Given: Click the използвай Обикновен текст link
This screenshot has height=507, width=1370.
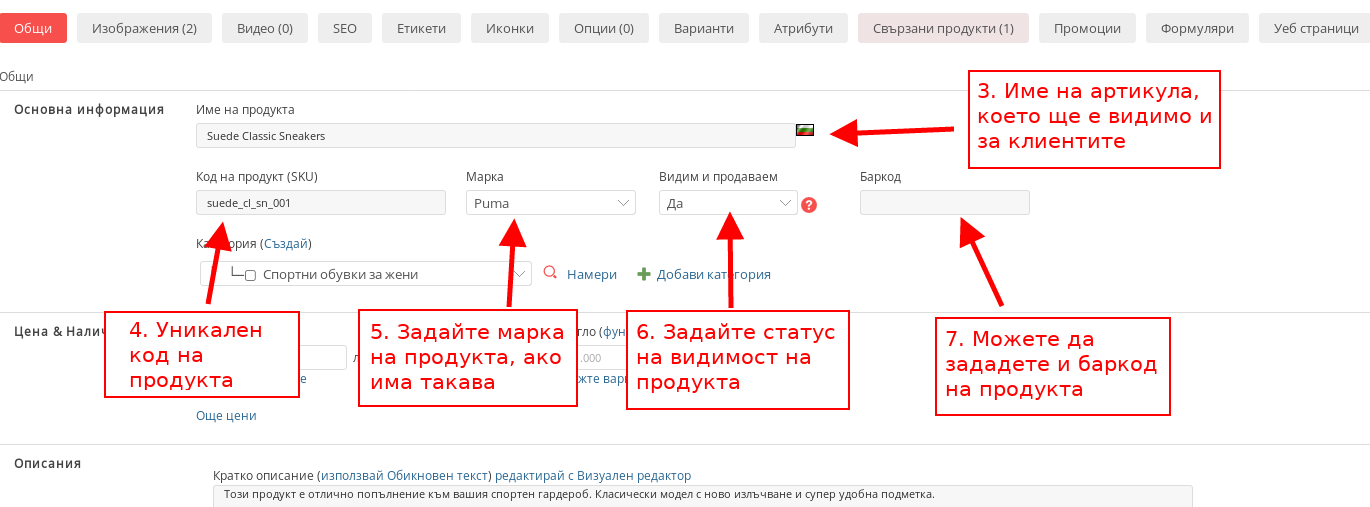Looking at the screenshot, I should (404, 475).
